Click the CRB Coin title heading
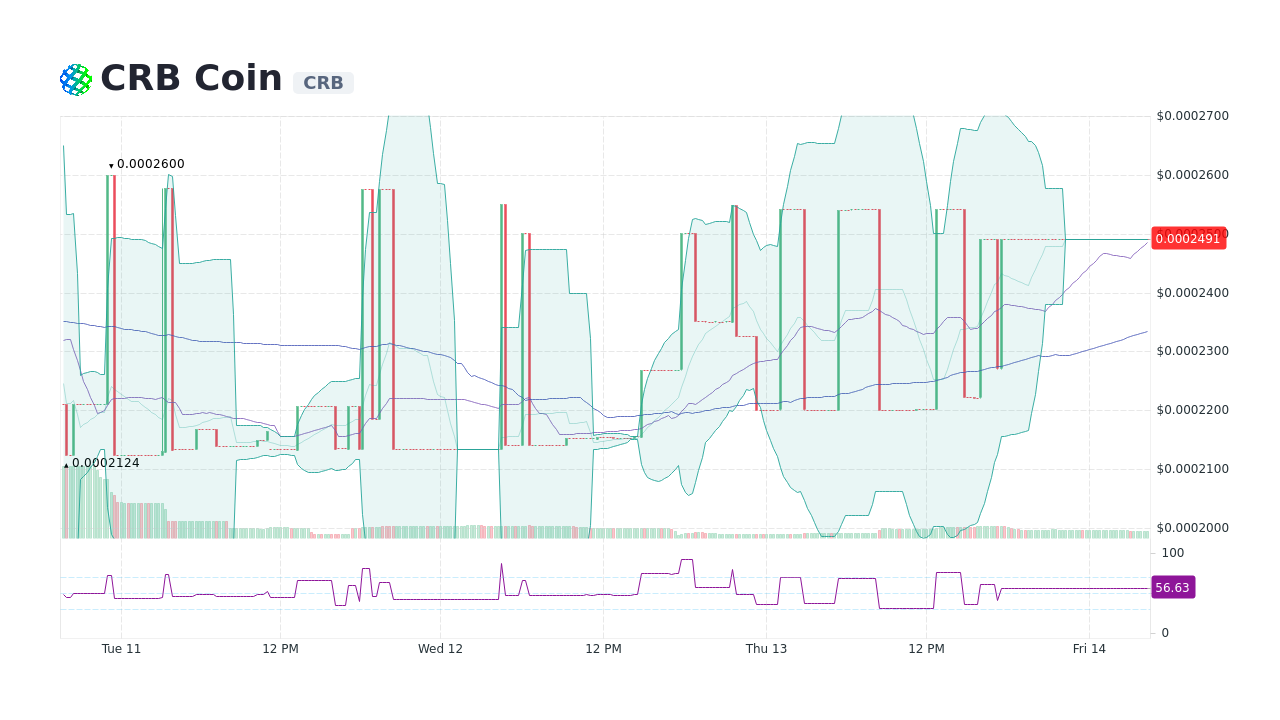The height and width of the screenshot is (720, 1280). pos(190,77)
